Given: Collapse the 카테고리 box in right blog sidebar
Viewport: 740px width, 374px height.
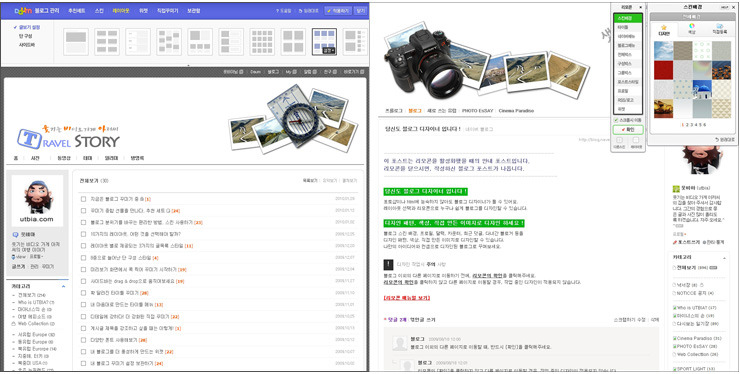Looking at the screenshot, I should coord(725,258).
